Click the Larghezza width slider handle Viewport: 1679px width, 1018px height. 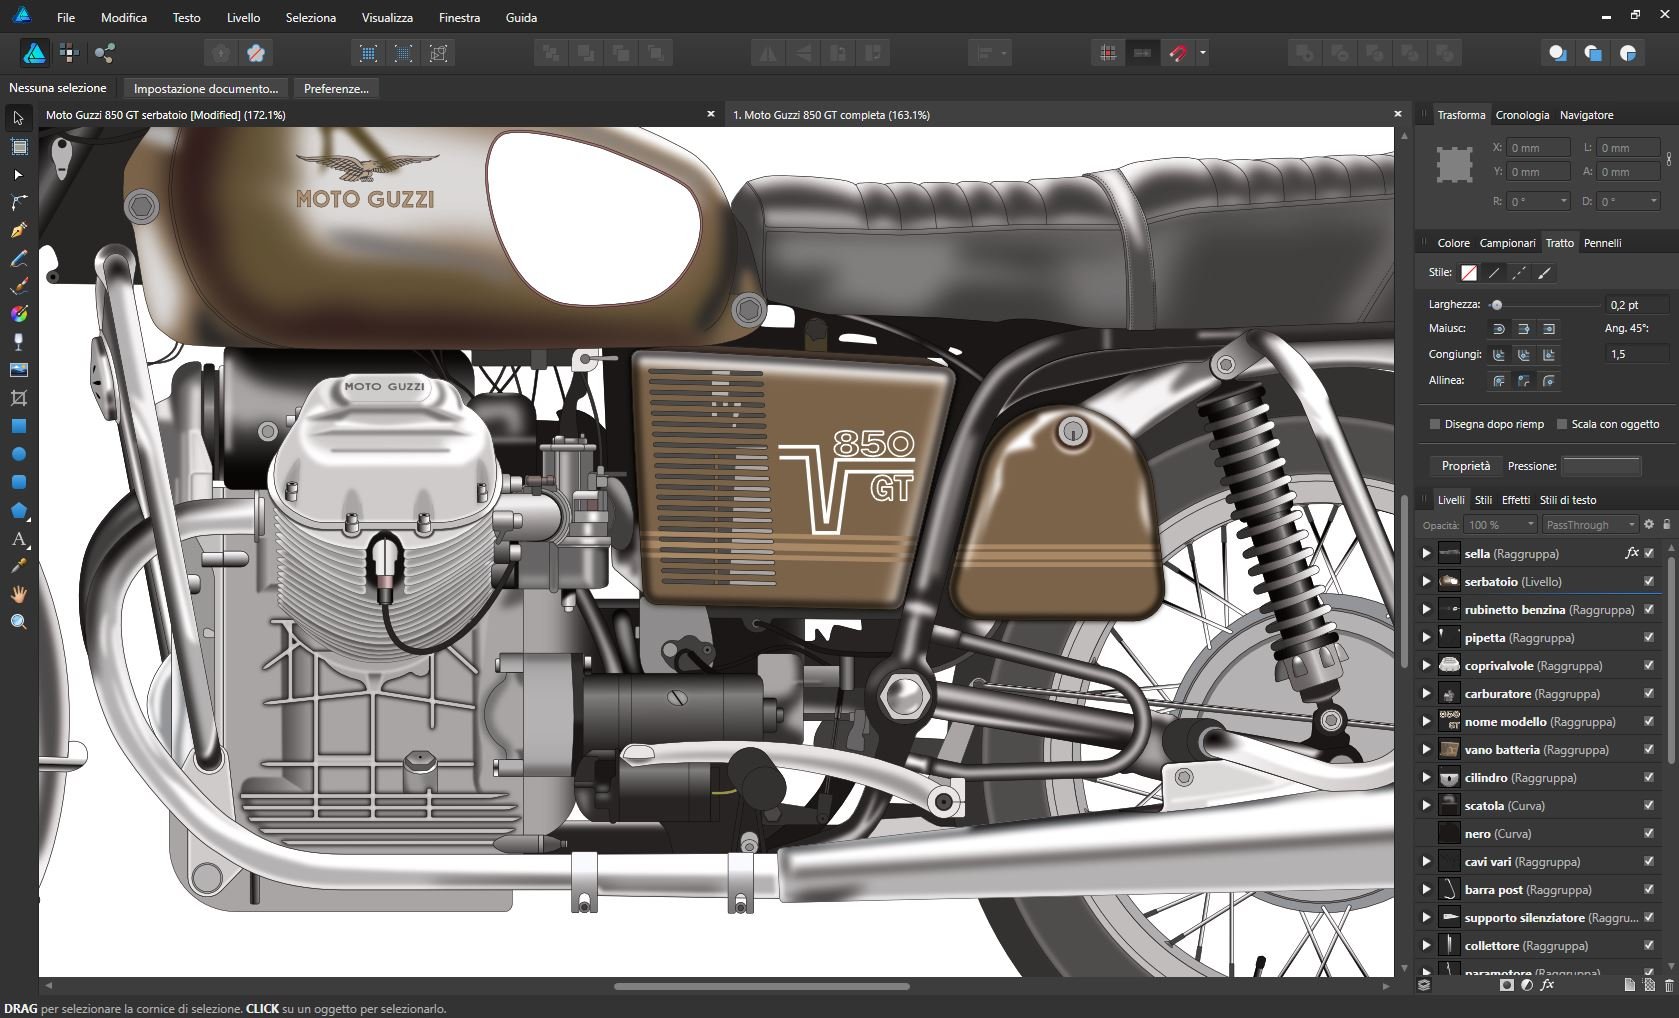[x=1496, y=305]
